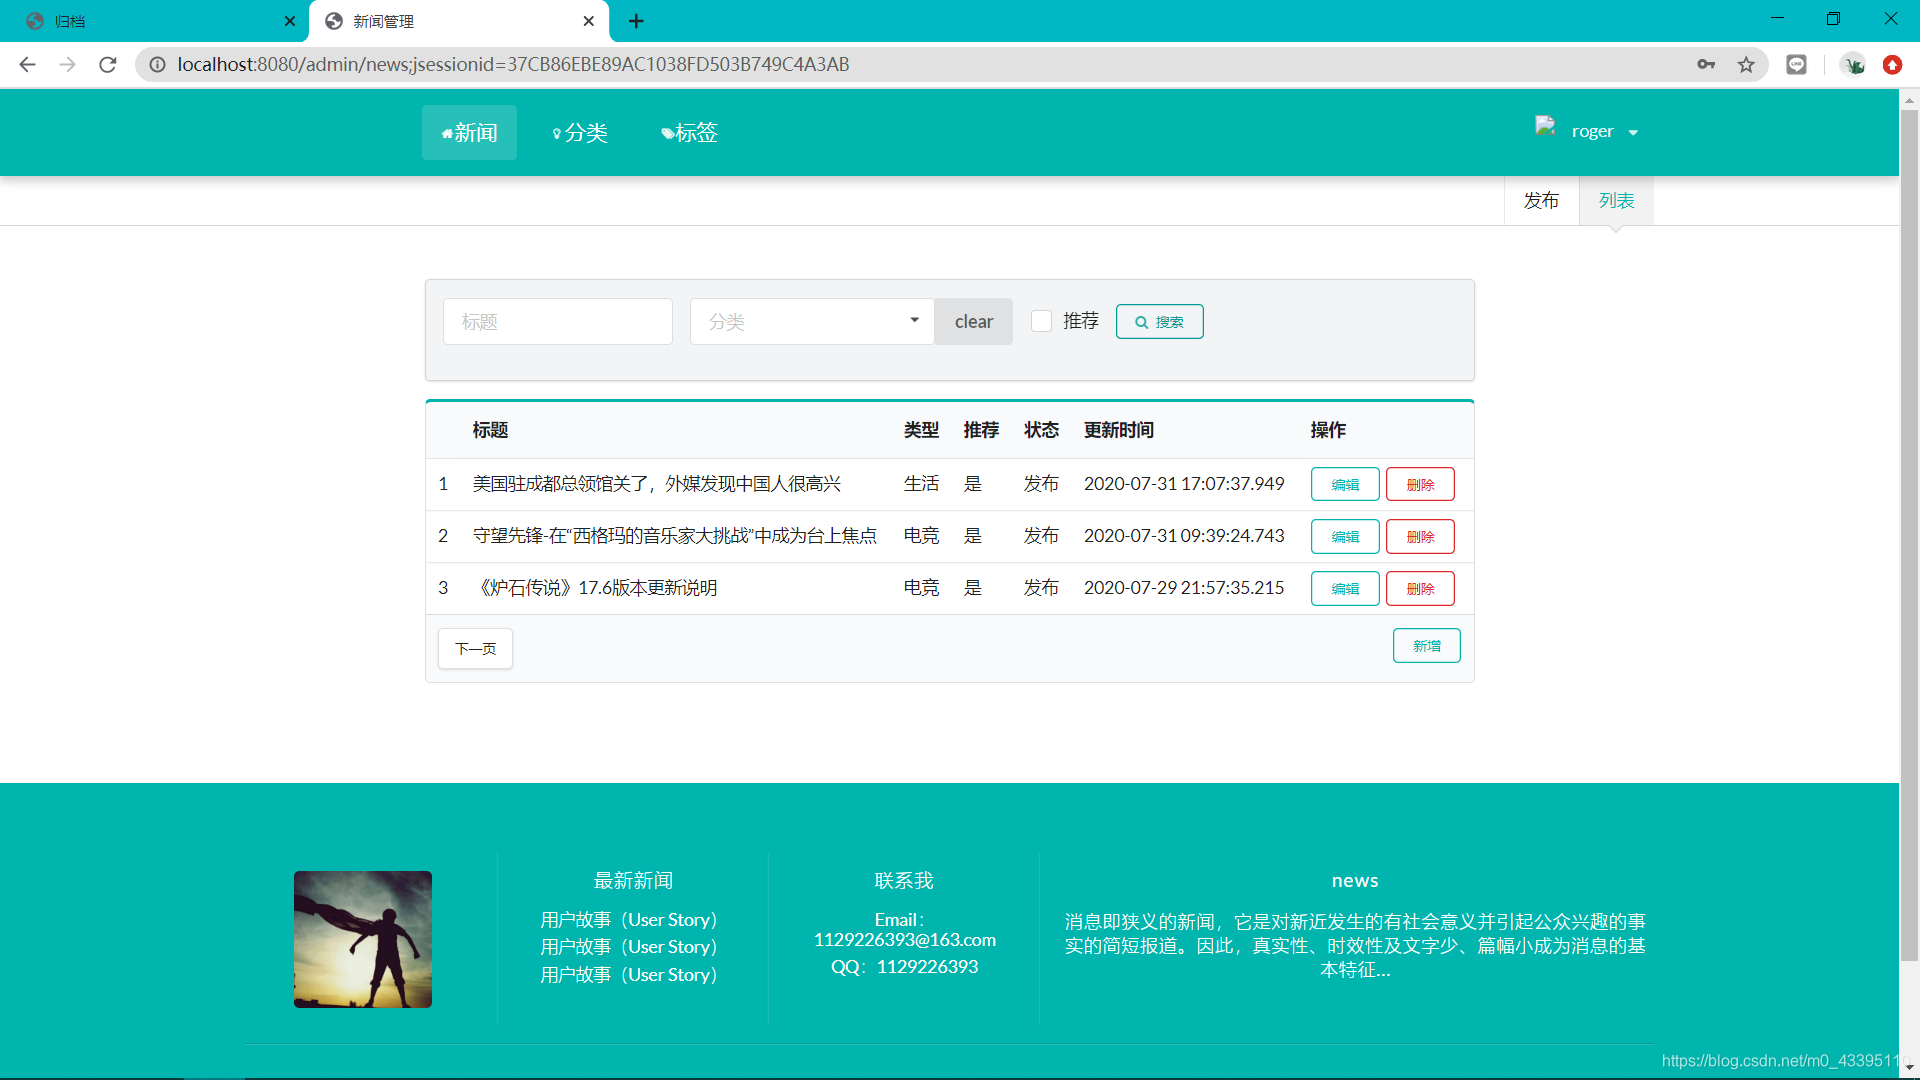
Task: Click roger's avatar image
Action: pos(1545,127)
